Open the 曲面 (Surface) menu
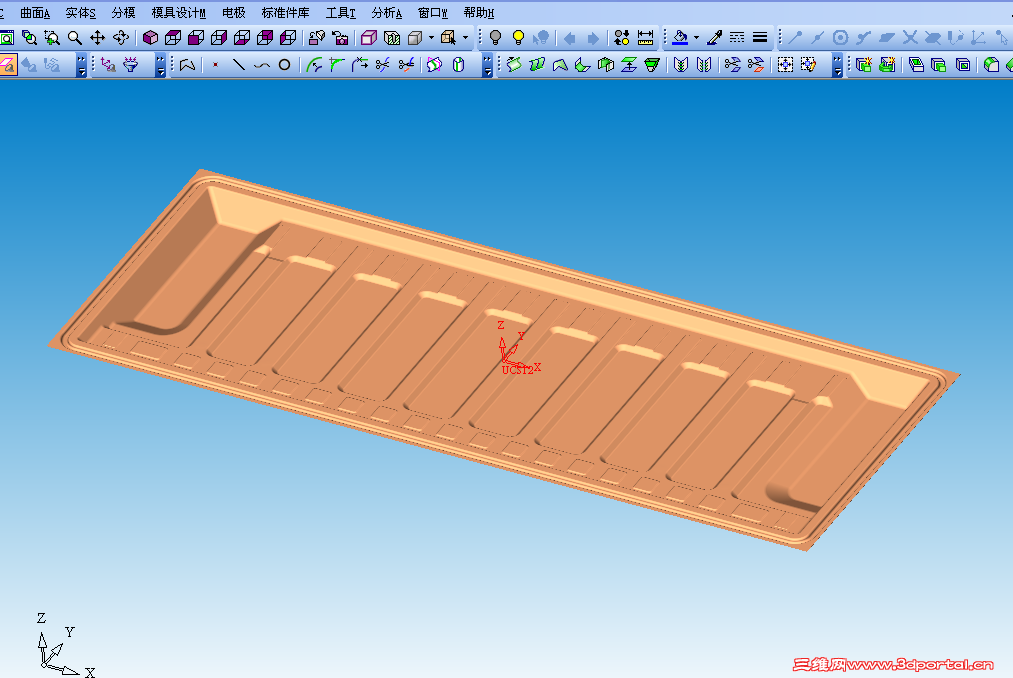The height and width of the screenshot is (678, 1013). pos(35,13)
